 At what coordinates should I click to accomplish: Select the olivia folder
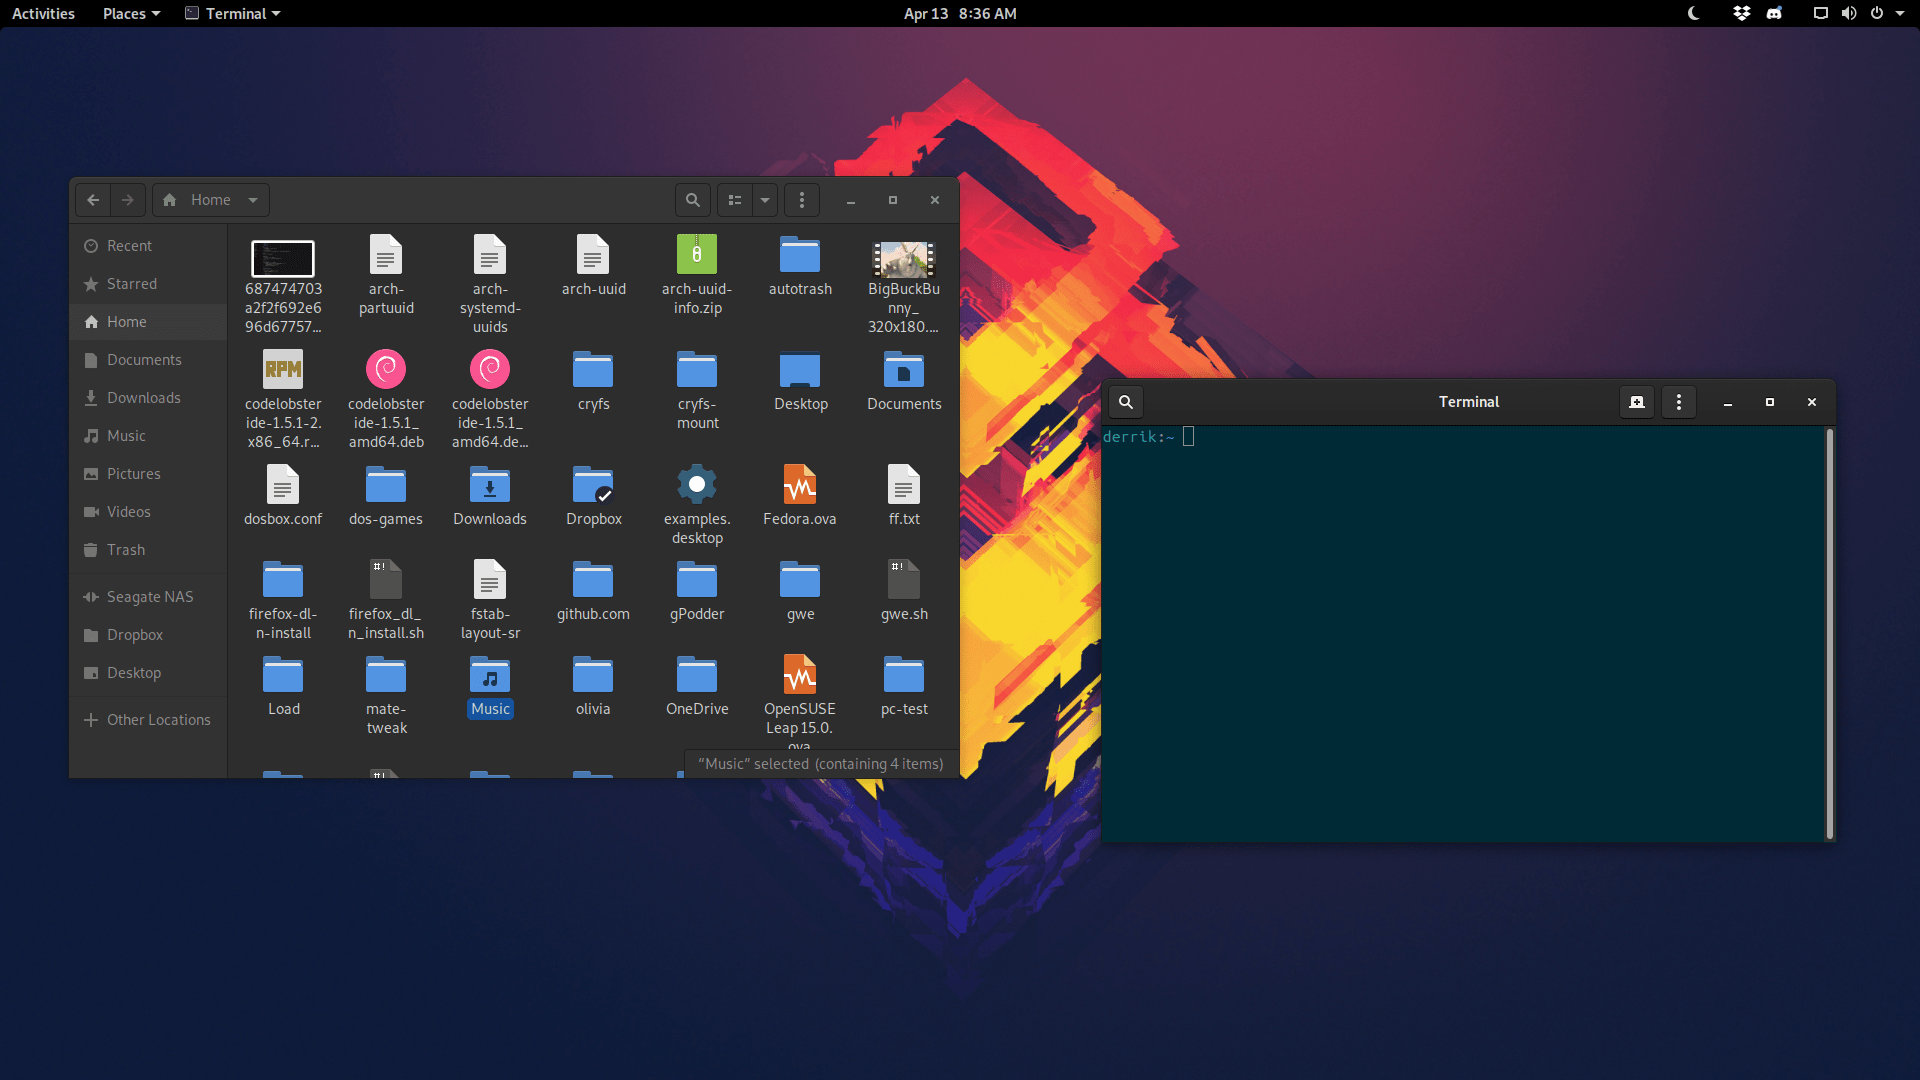tap(593, 676)
